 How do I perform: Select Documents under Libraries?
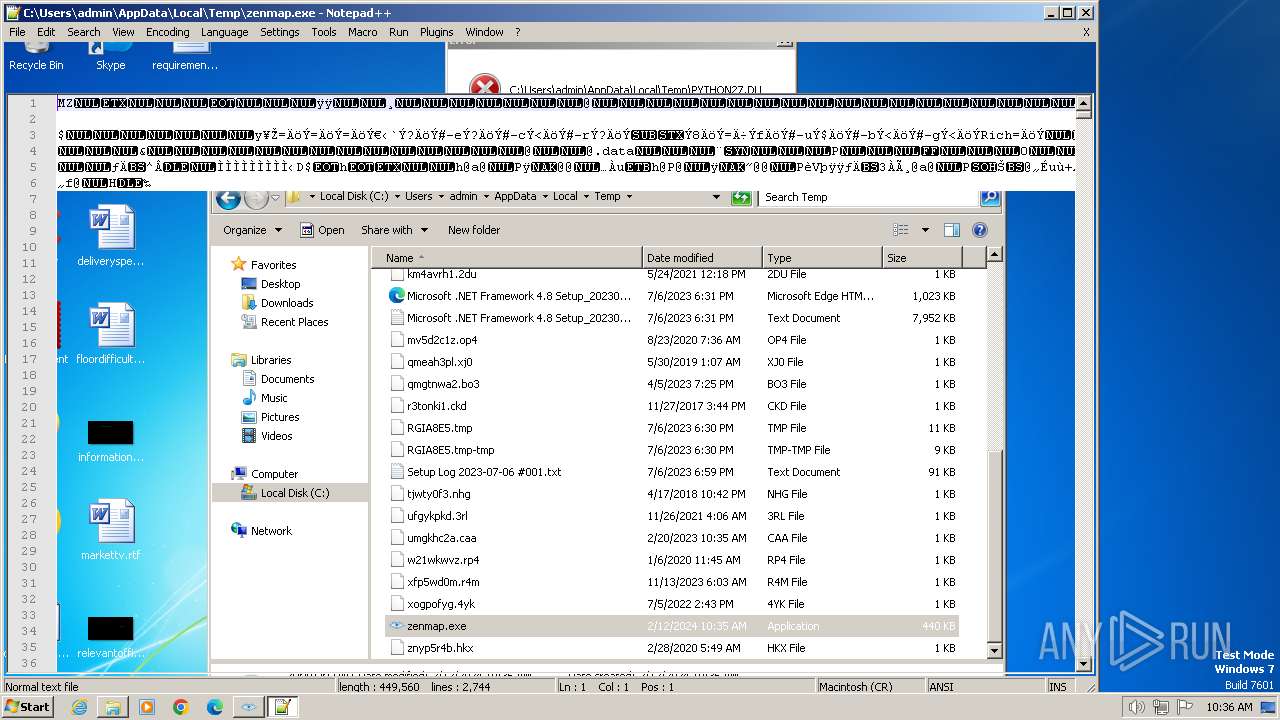coord(287,379)
